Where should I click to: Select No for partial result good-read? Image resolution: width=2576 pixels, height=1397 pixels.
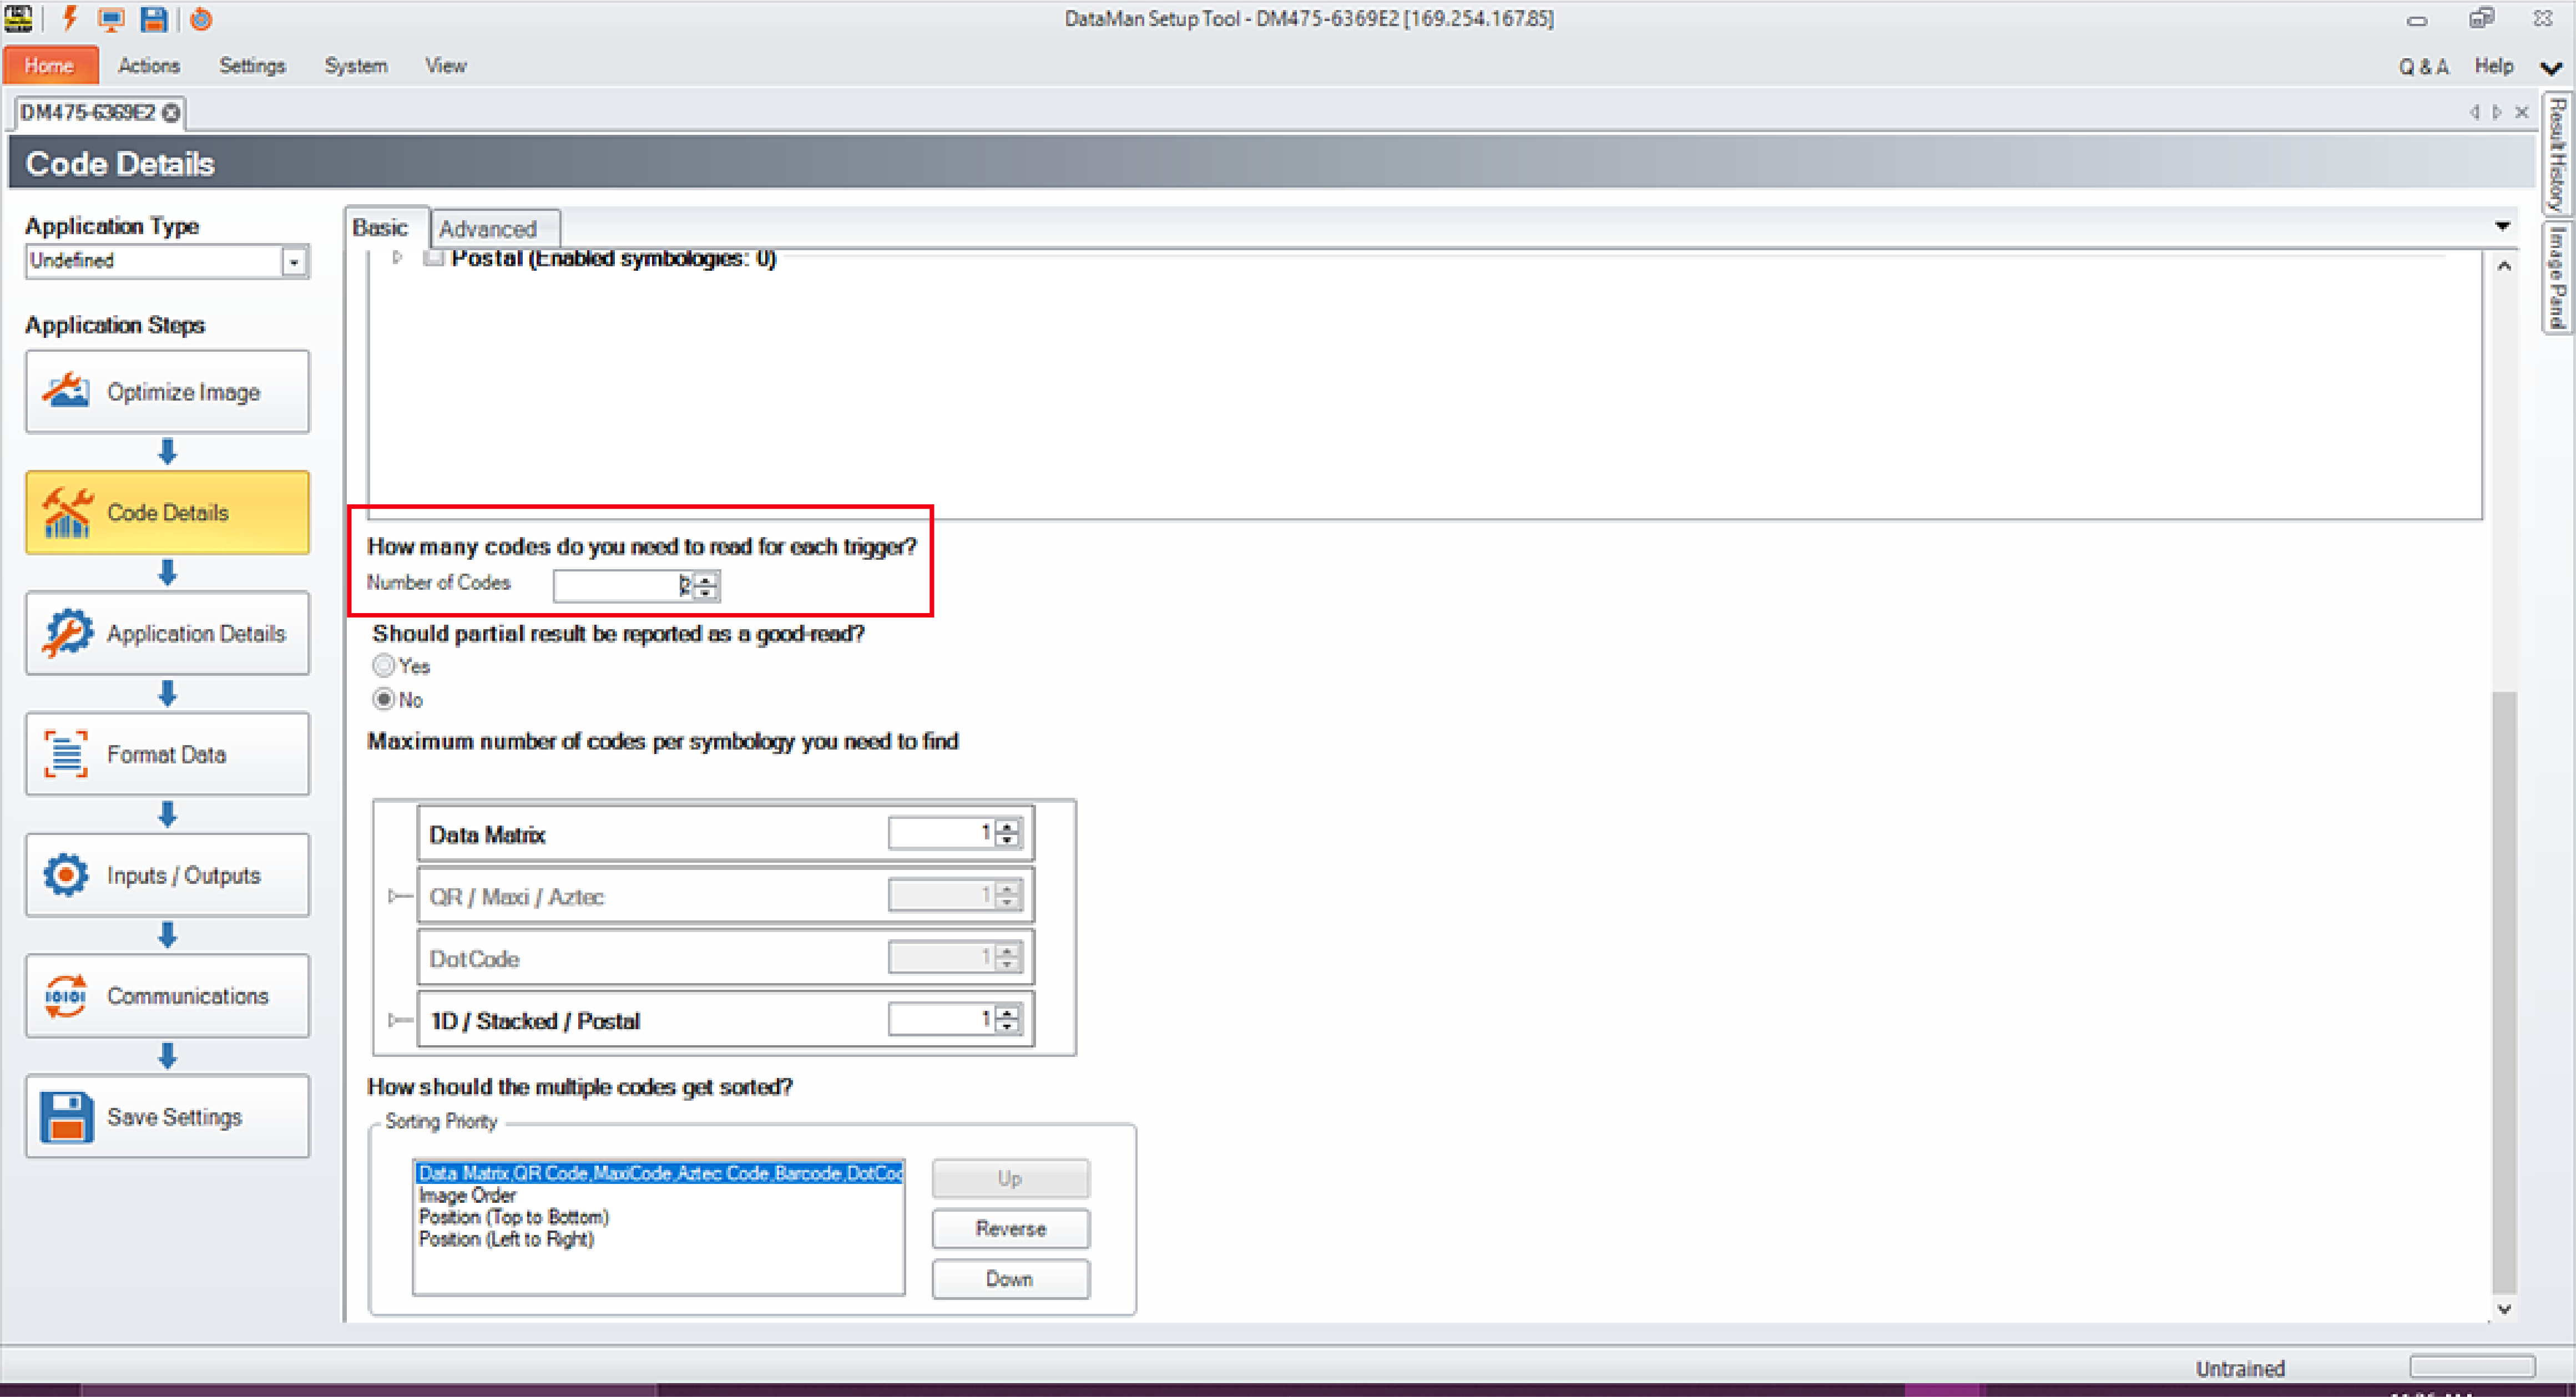pos(384,699)
